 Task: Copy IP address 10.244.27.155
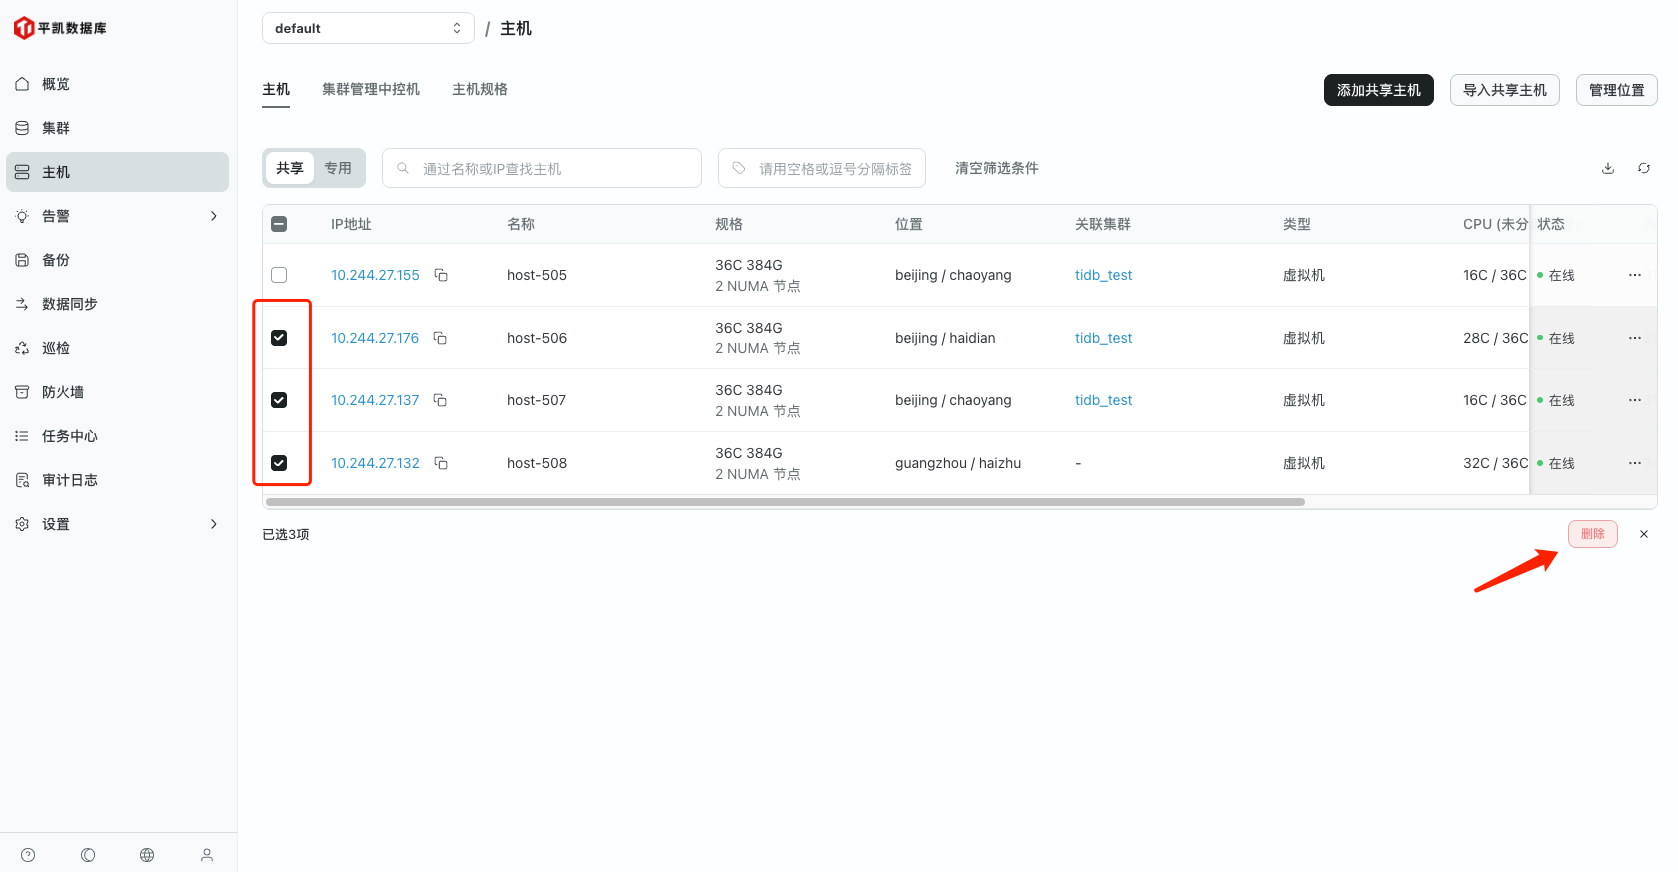point(441,275)
